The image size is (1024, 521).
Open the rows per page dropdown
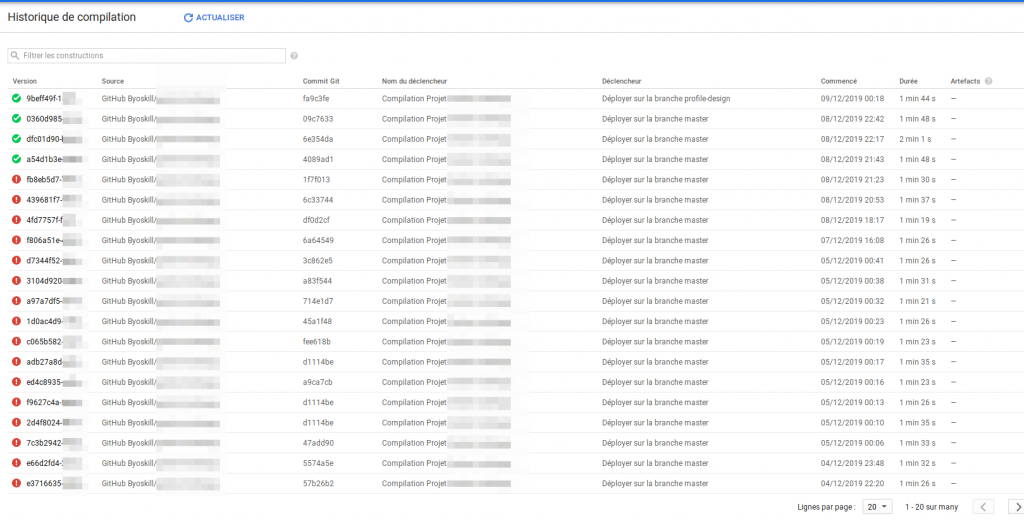coord(877,507)
